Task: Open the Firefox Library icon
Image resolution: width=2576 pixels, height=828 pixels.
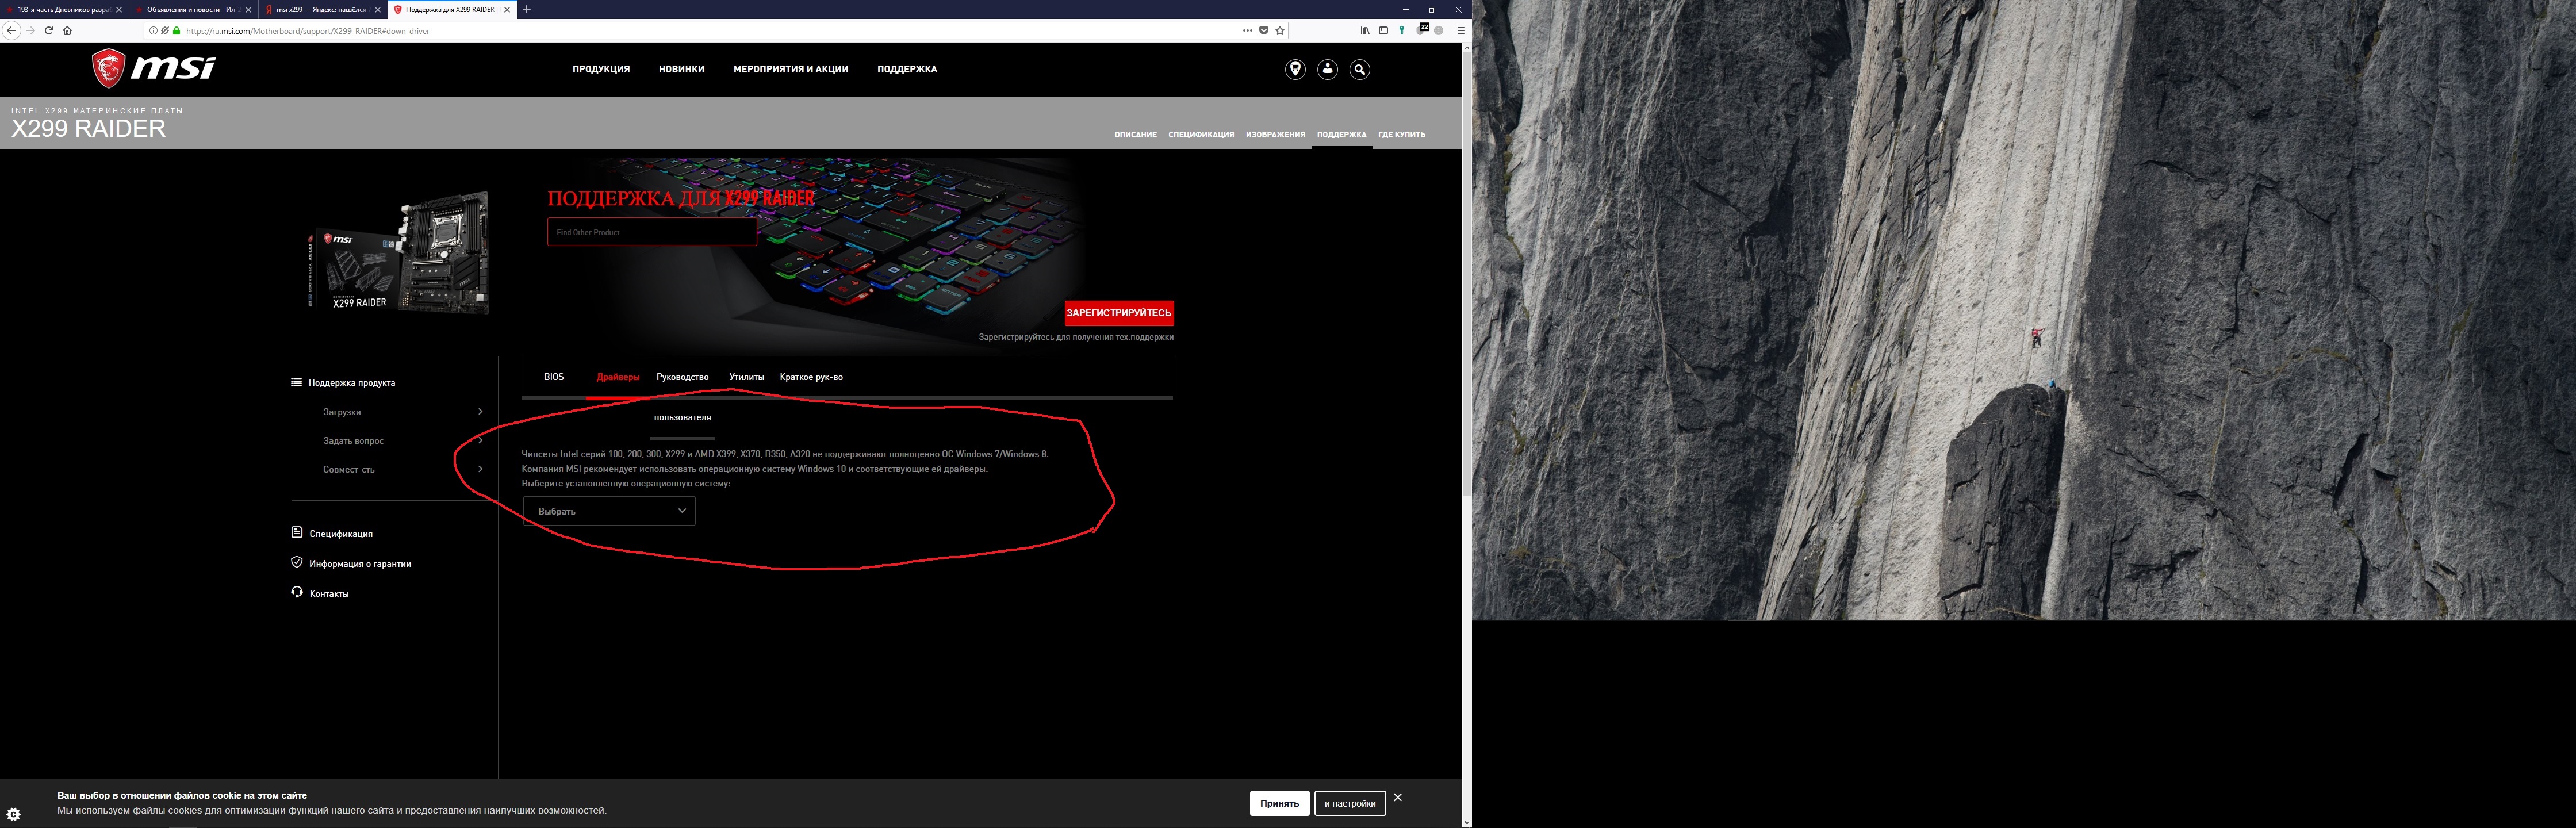Action: (x=1365, y=31)
